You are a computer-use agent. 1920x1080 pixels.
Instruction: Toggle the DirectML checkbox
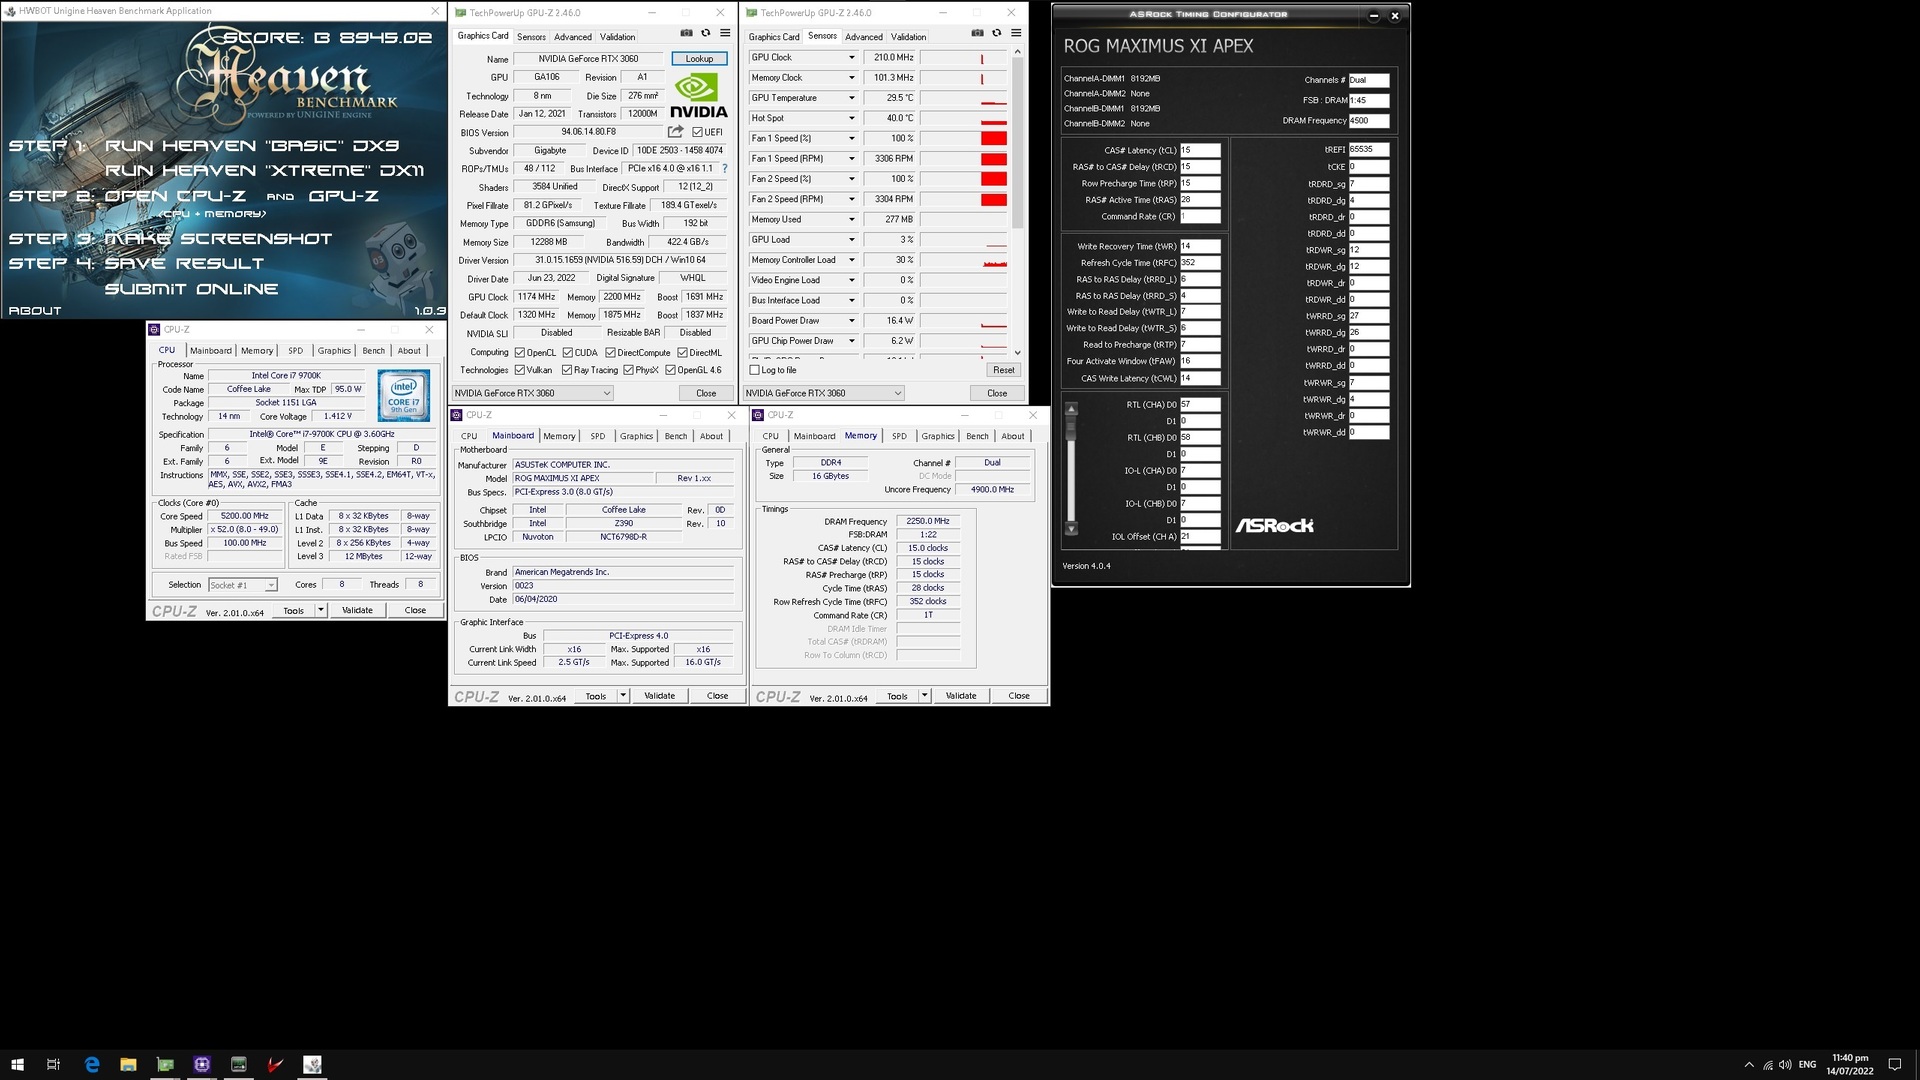click(682, 353)
